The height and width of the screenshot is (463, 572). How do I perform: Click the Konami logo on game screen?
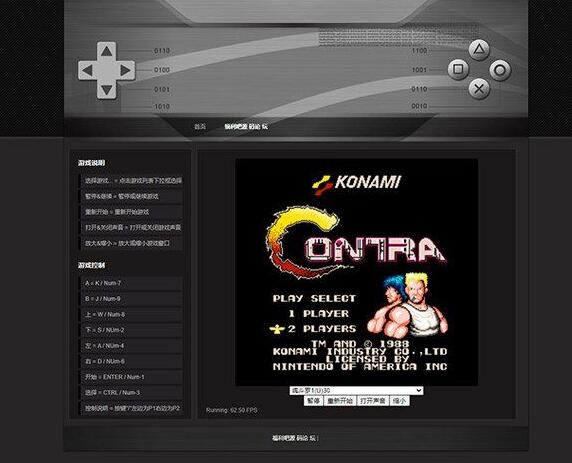356,184
